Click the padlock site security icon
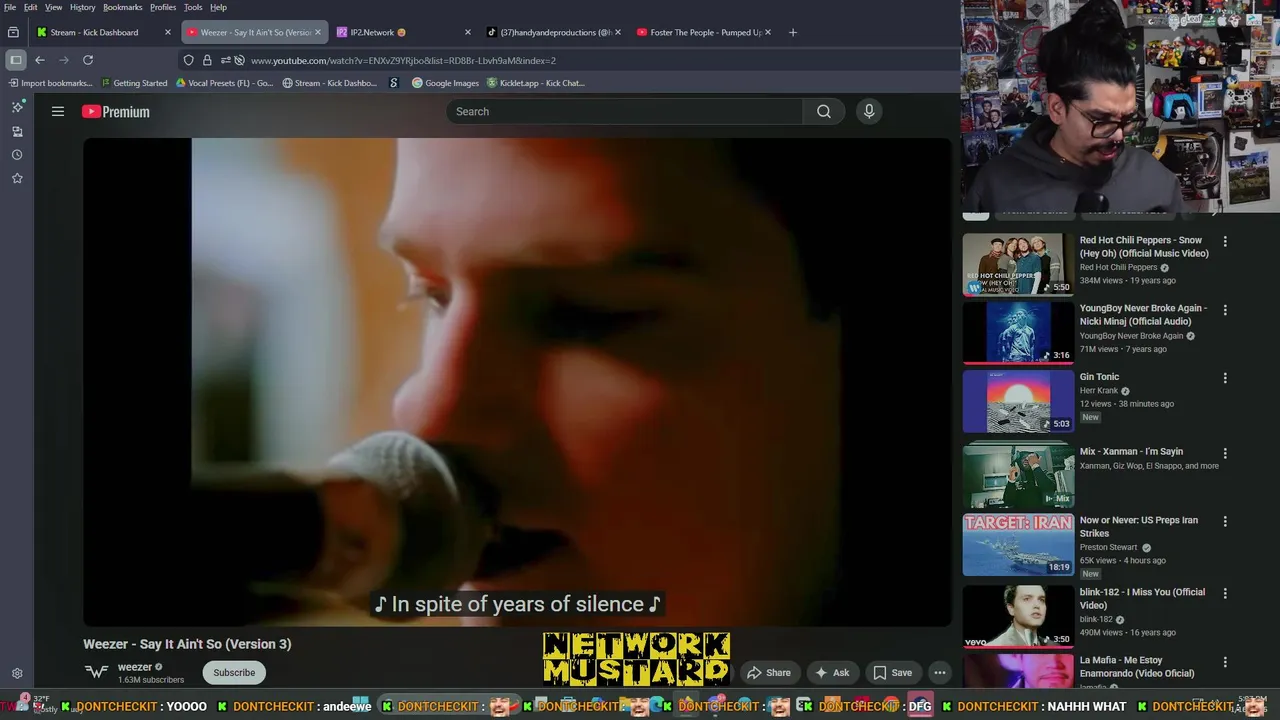Image resolution: width=1280 pixels, height=720 pixels. coord(207,60)
